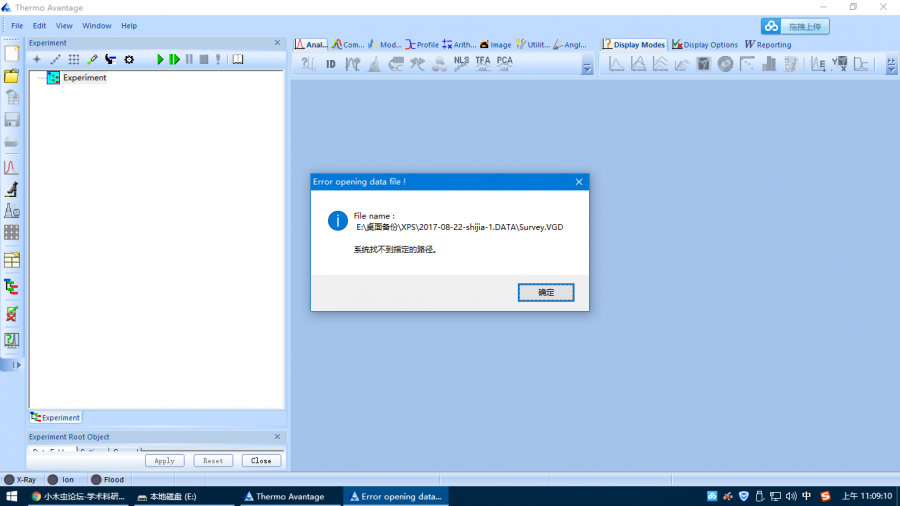
Task: Open the File menu
Action: click(x=17, y=26)
